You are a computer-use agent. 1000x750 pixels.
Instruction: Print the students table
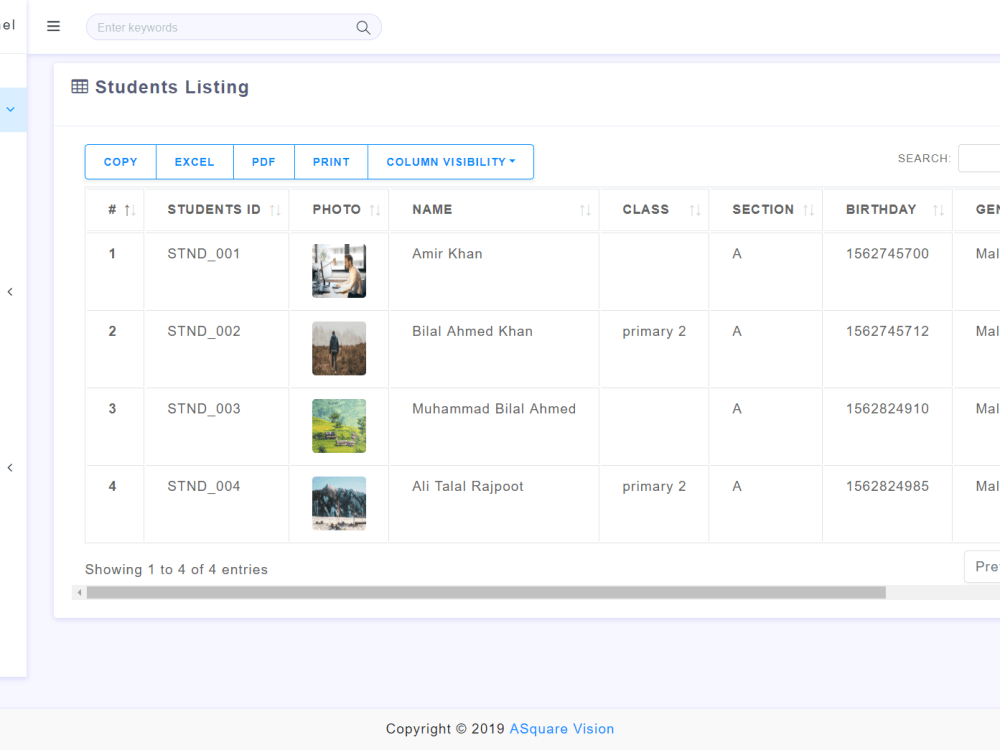tap(331, 162)
